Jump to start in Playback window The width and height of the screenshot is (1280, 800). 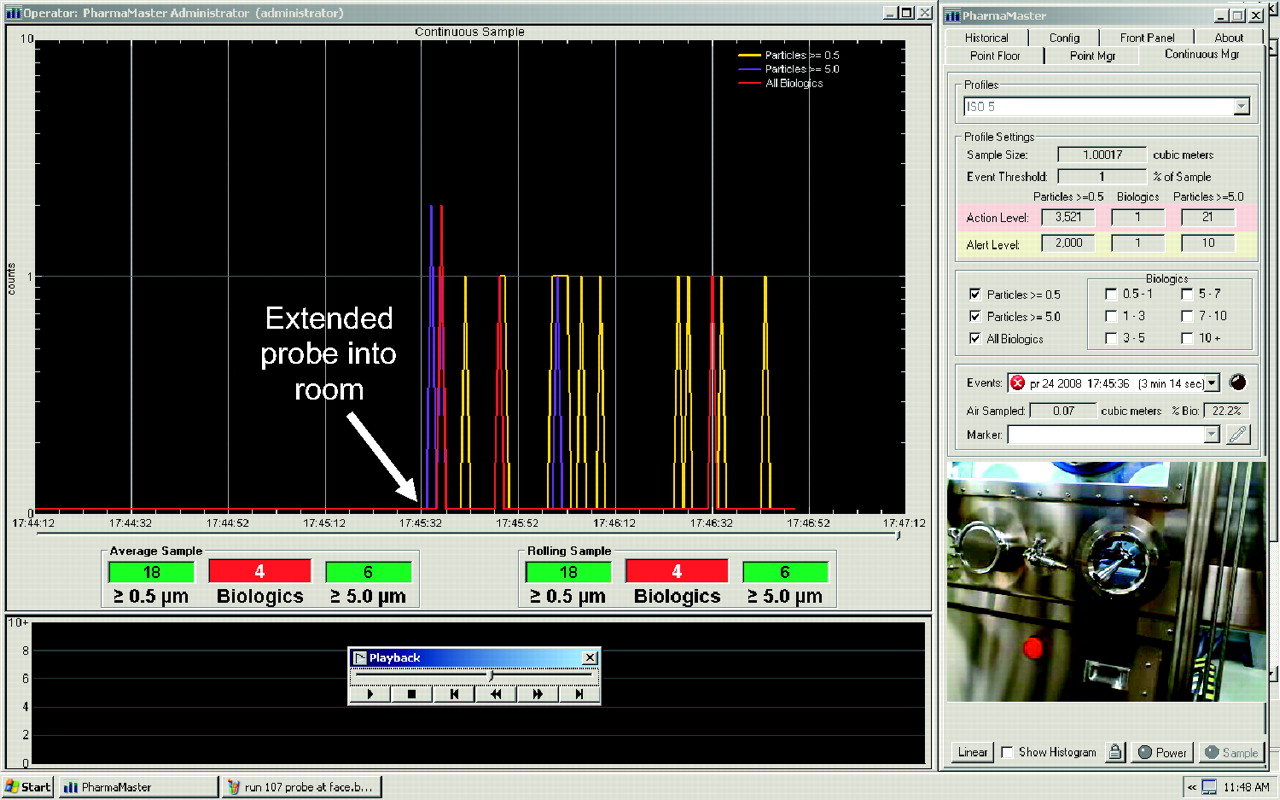tap(454, 694)
